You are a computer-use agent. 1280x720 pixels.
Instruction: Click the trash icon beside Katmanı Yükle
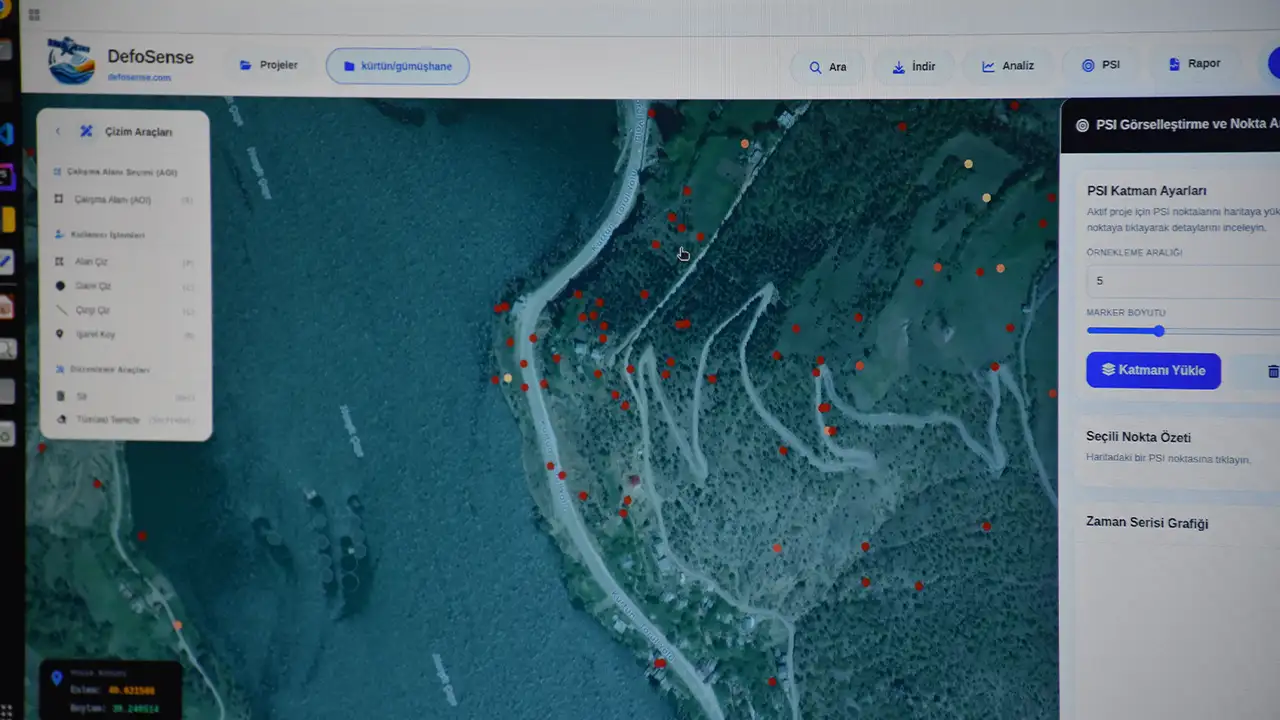pos(1272,371)
